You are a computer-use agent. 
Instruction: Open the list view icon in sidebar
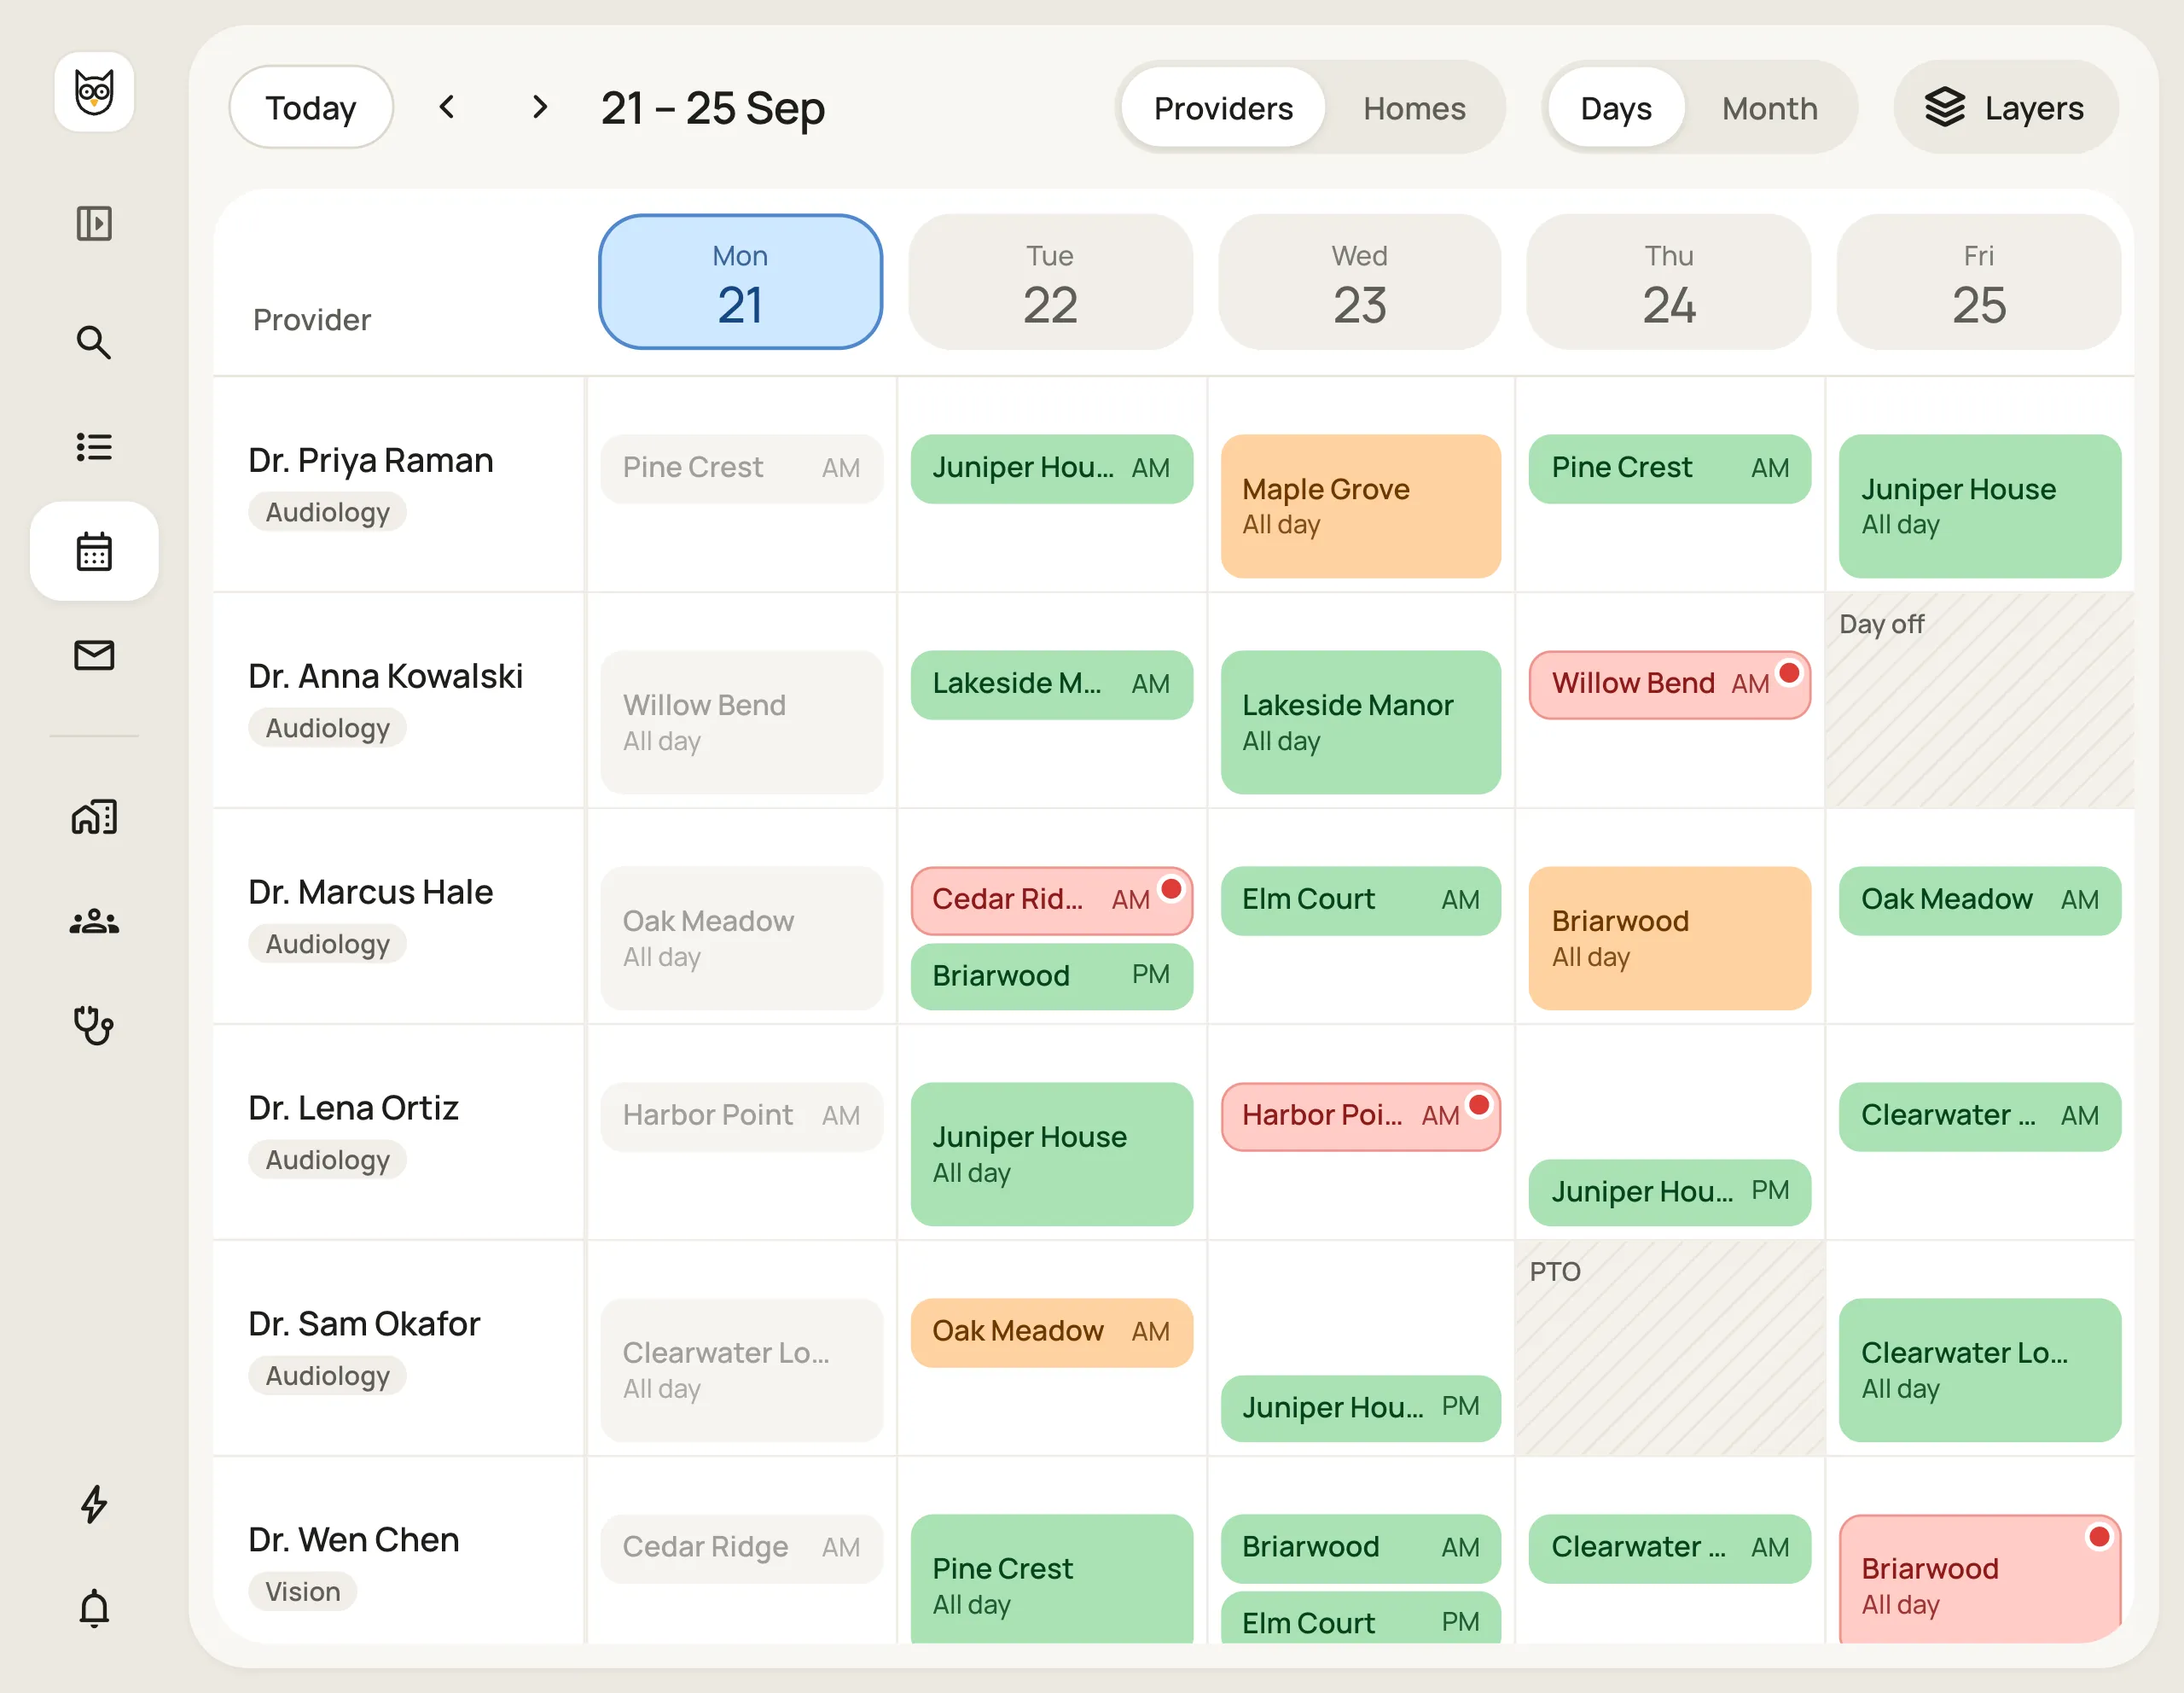point(94,447)
